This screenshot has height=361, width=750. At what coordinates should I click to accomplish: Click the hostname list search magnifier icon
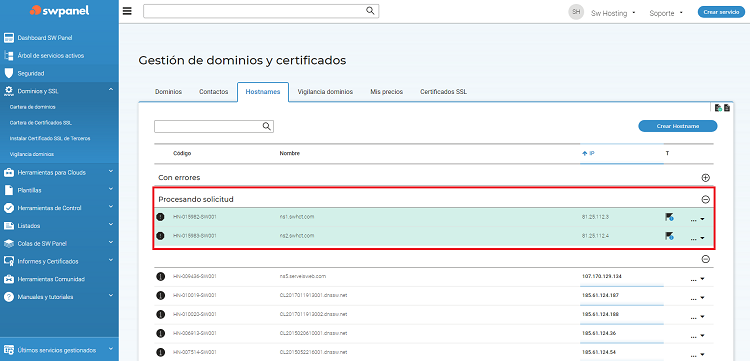coord(267,126)
